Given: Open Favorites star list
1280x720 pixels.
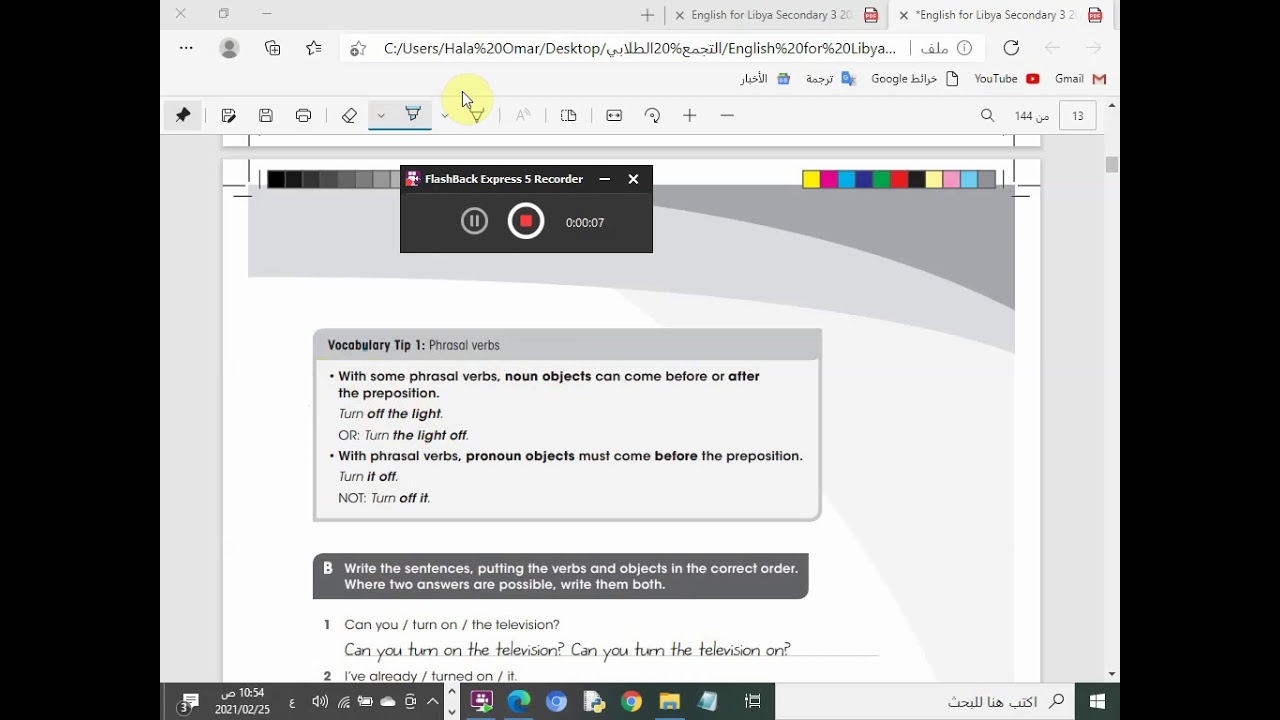Looking at the screenshot, I should pyautogui.click(x=314, y=48).
